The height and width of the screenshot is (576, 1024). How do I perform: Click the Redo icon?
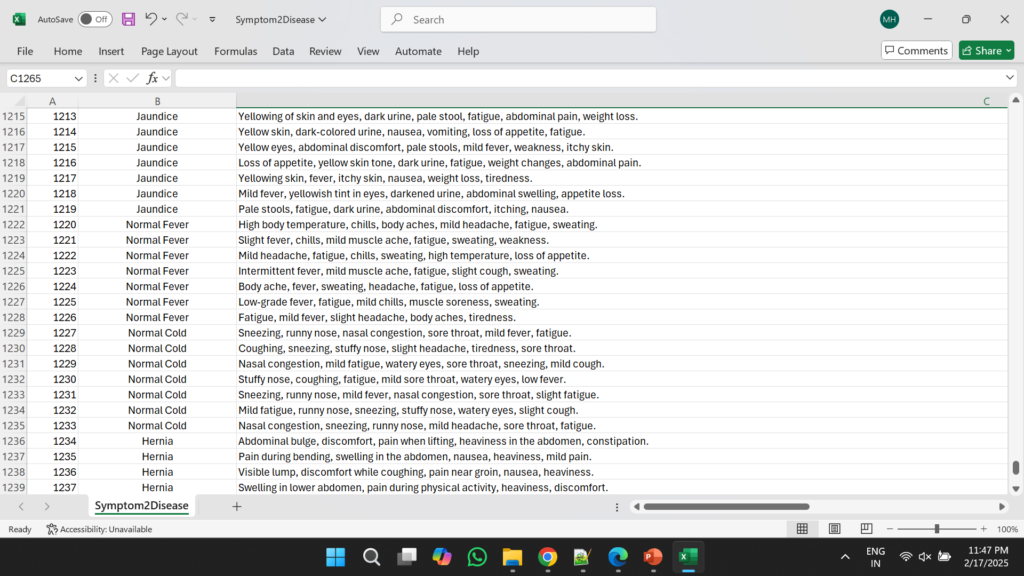[183, 18]
